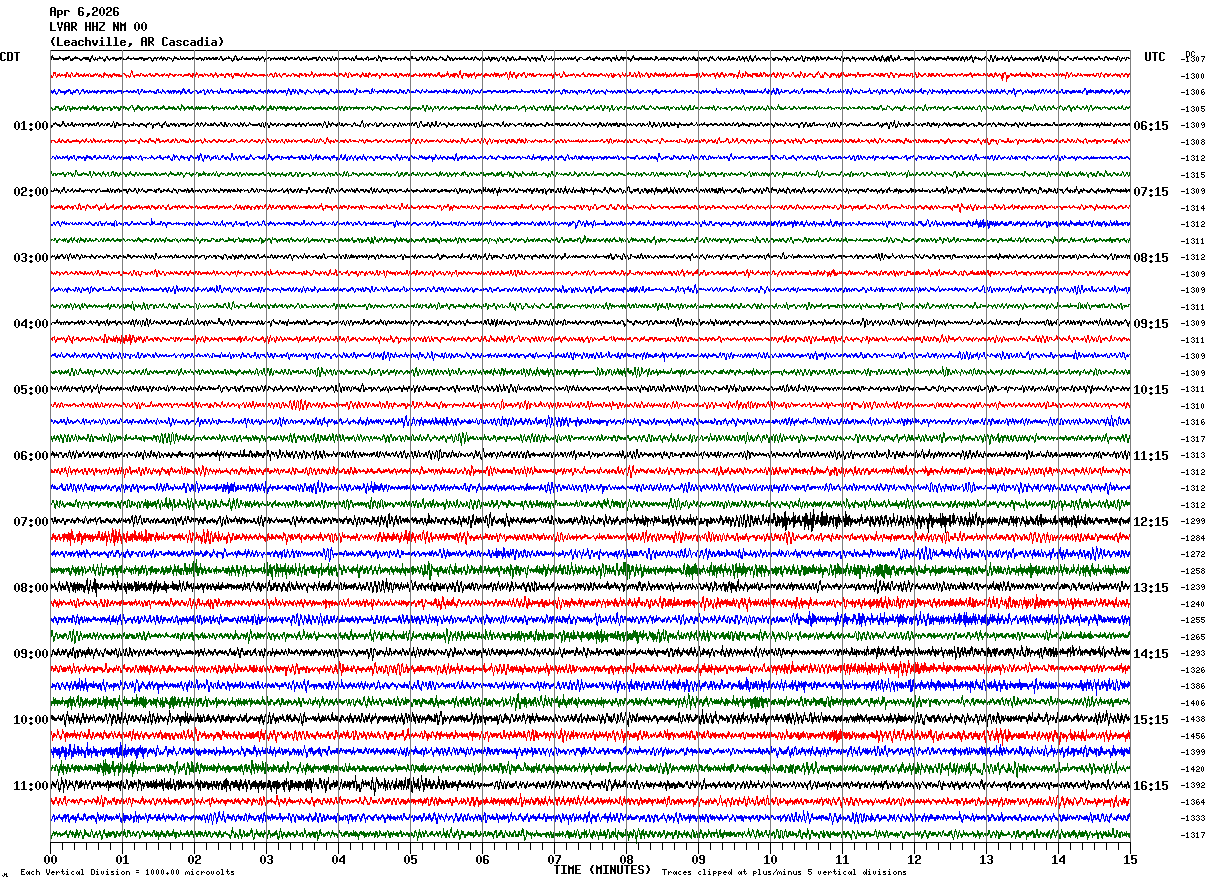
Task: Select the 11:00 CDT time label
Action: (x=31, y=786)
